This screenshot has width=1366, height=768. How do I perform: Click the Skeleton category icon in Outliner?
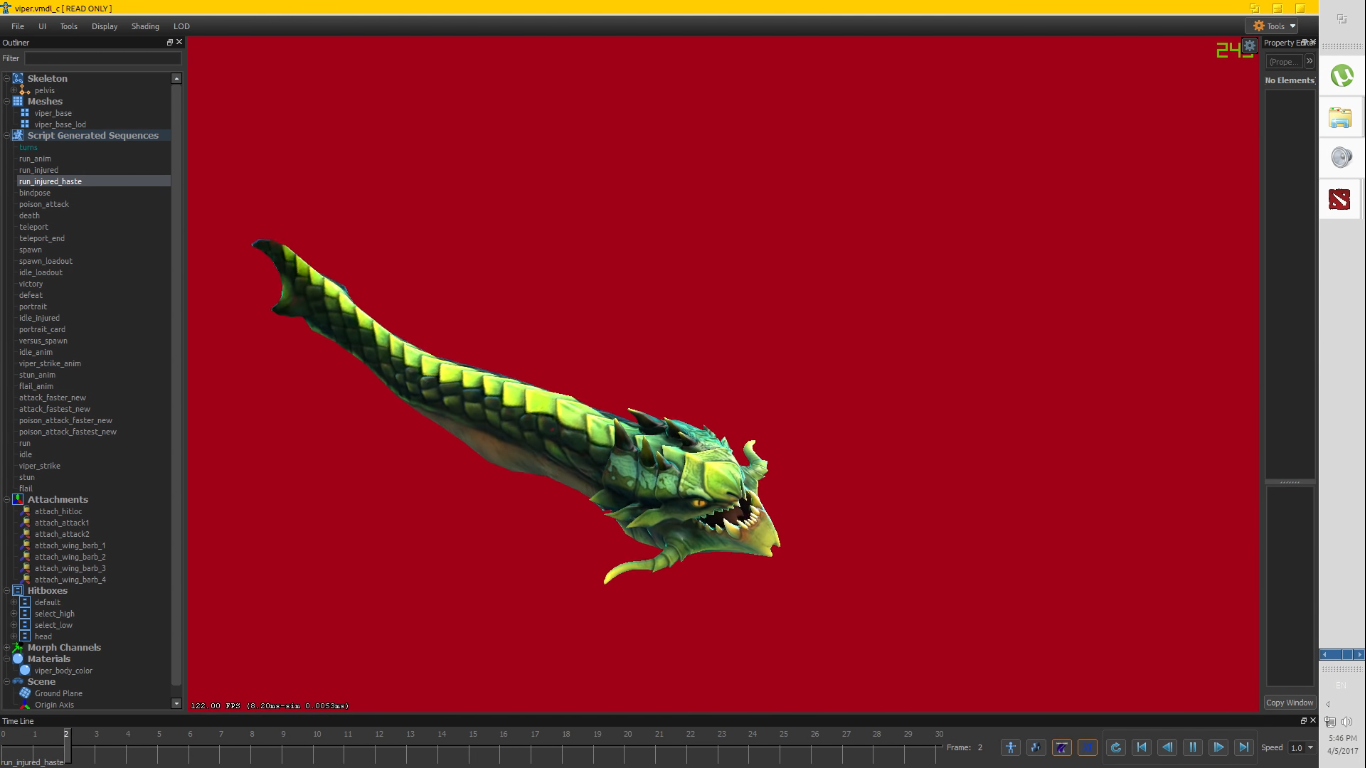[18, 78]
